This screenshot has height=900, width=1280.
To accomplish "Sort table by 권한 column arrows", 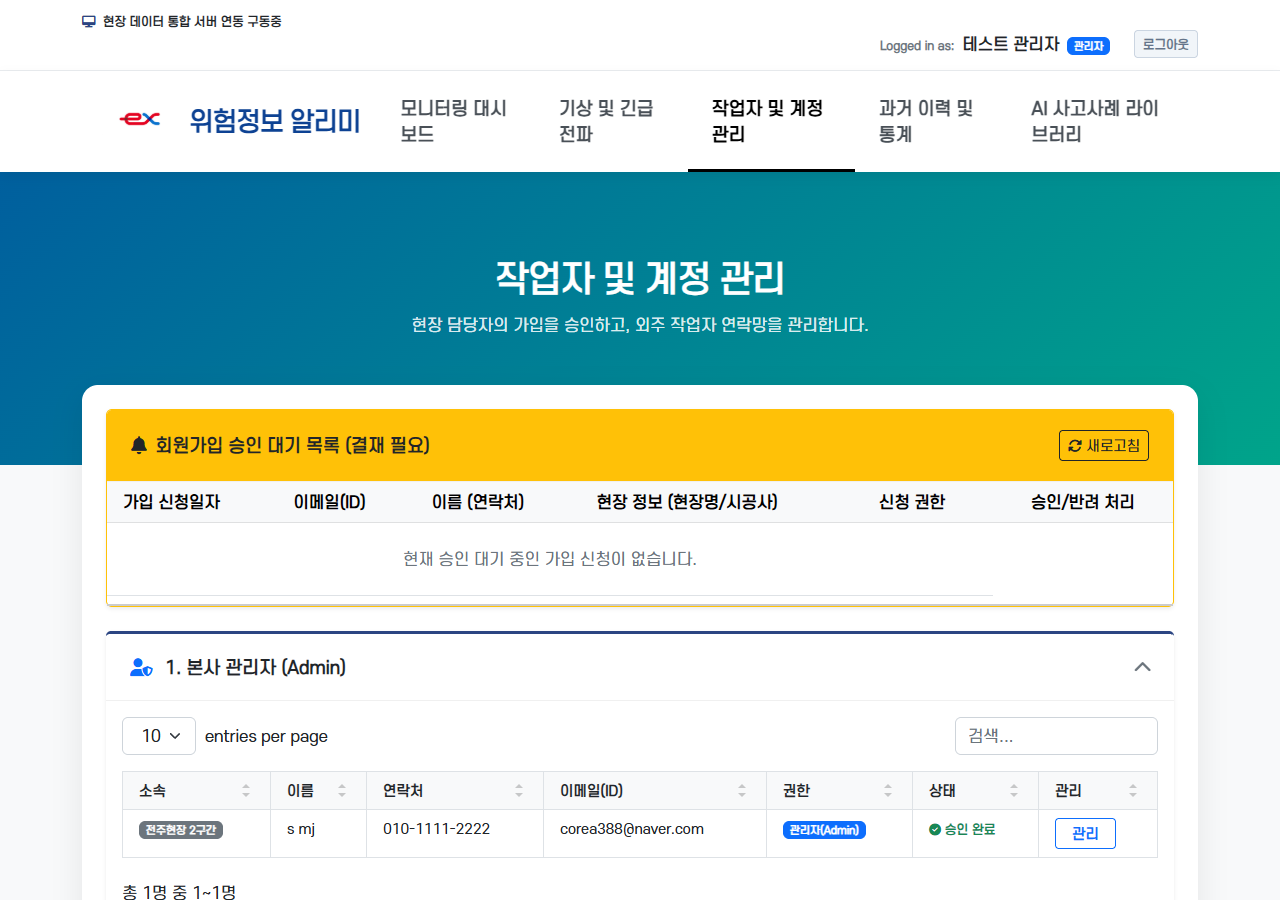I will (x=888, y=791).
